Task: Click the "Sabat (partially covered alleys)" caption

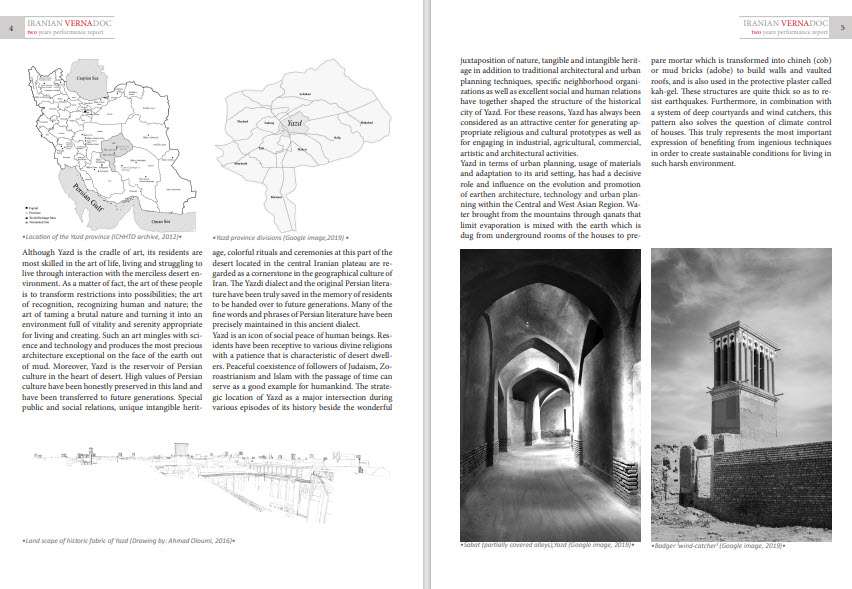Action: pyautogui.click(x=547, y=544)
